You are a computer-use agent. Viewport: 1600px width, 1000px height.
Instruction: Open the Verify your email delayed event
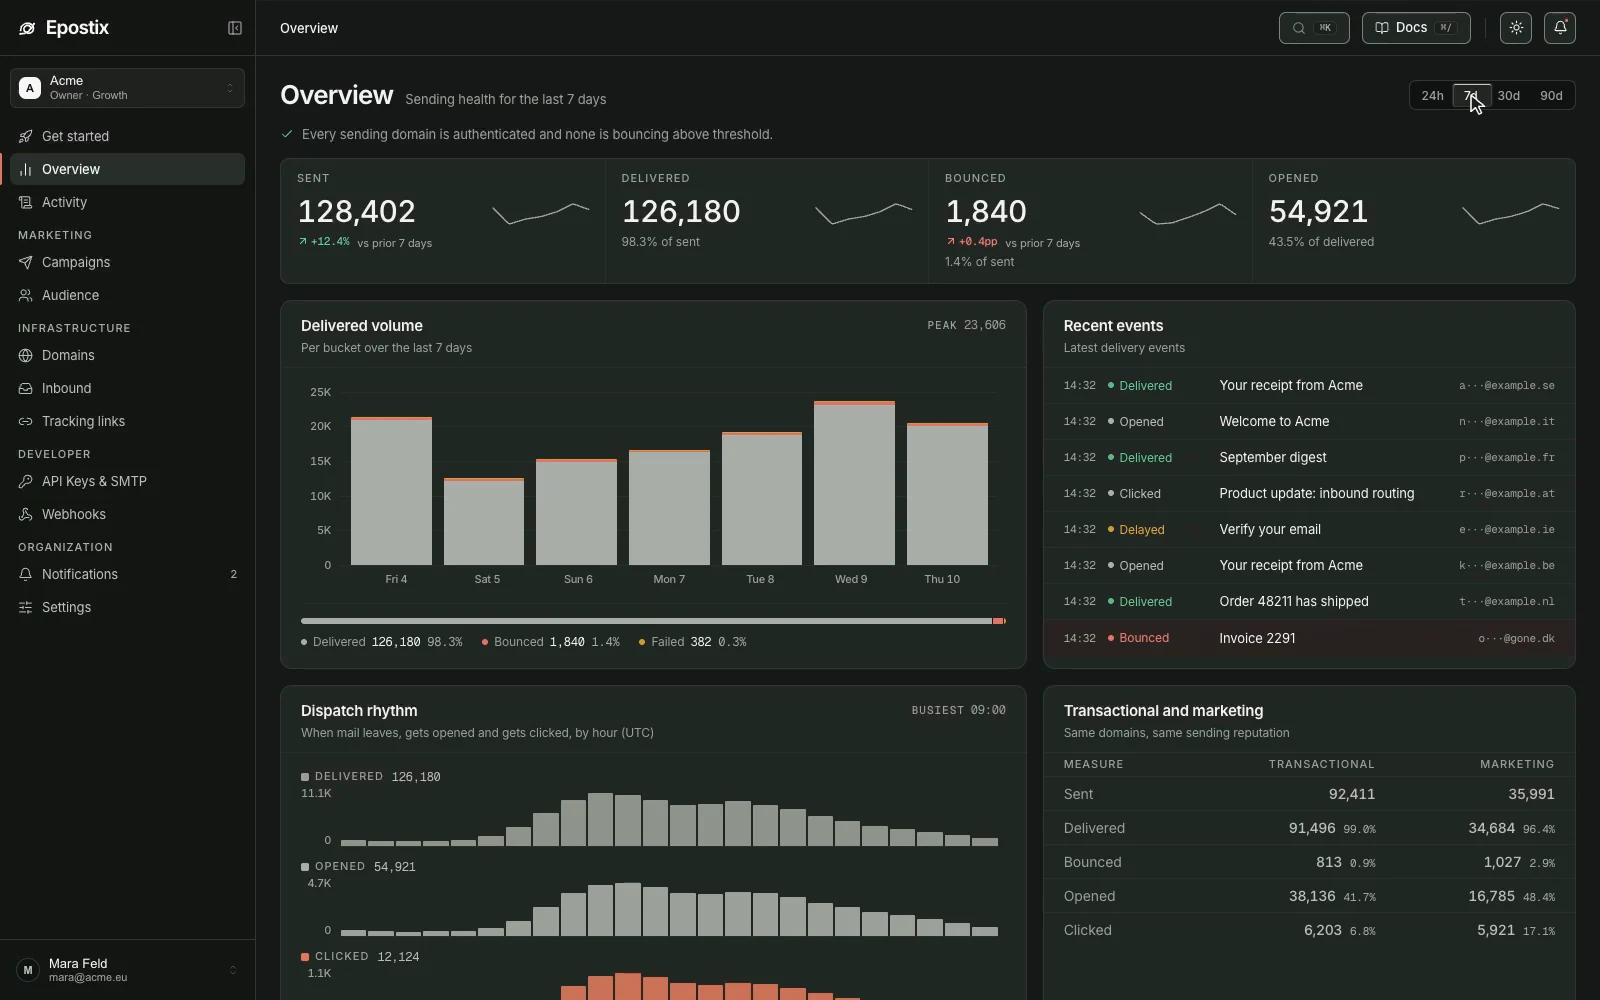(x=1309, y=529)
